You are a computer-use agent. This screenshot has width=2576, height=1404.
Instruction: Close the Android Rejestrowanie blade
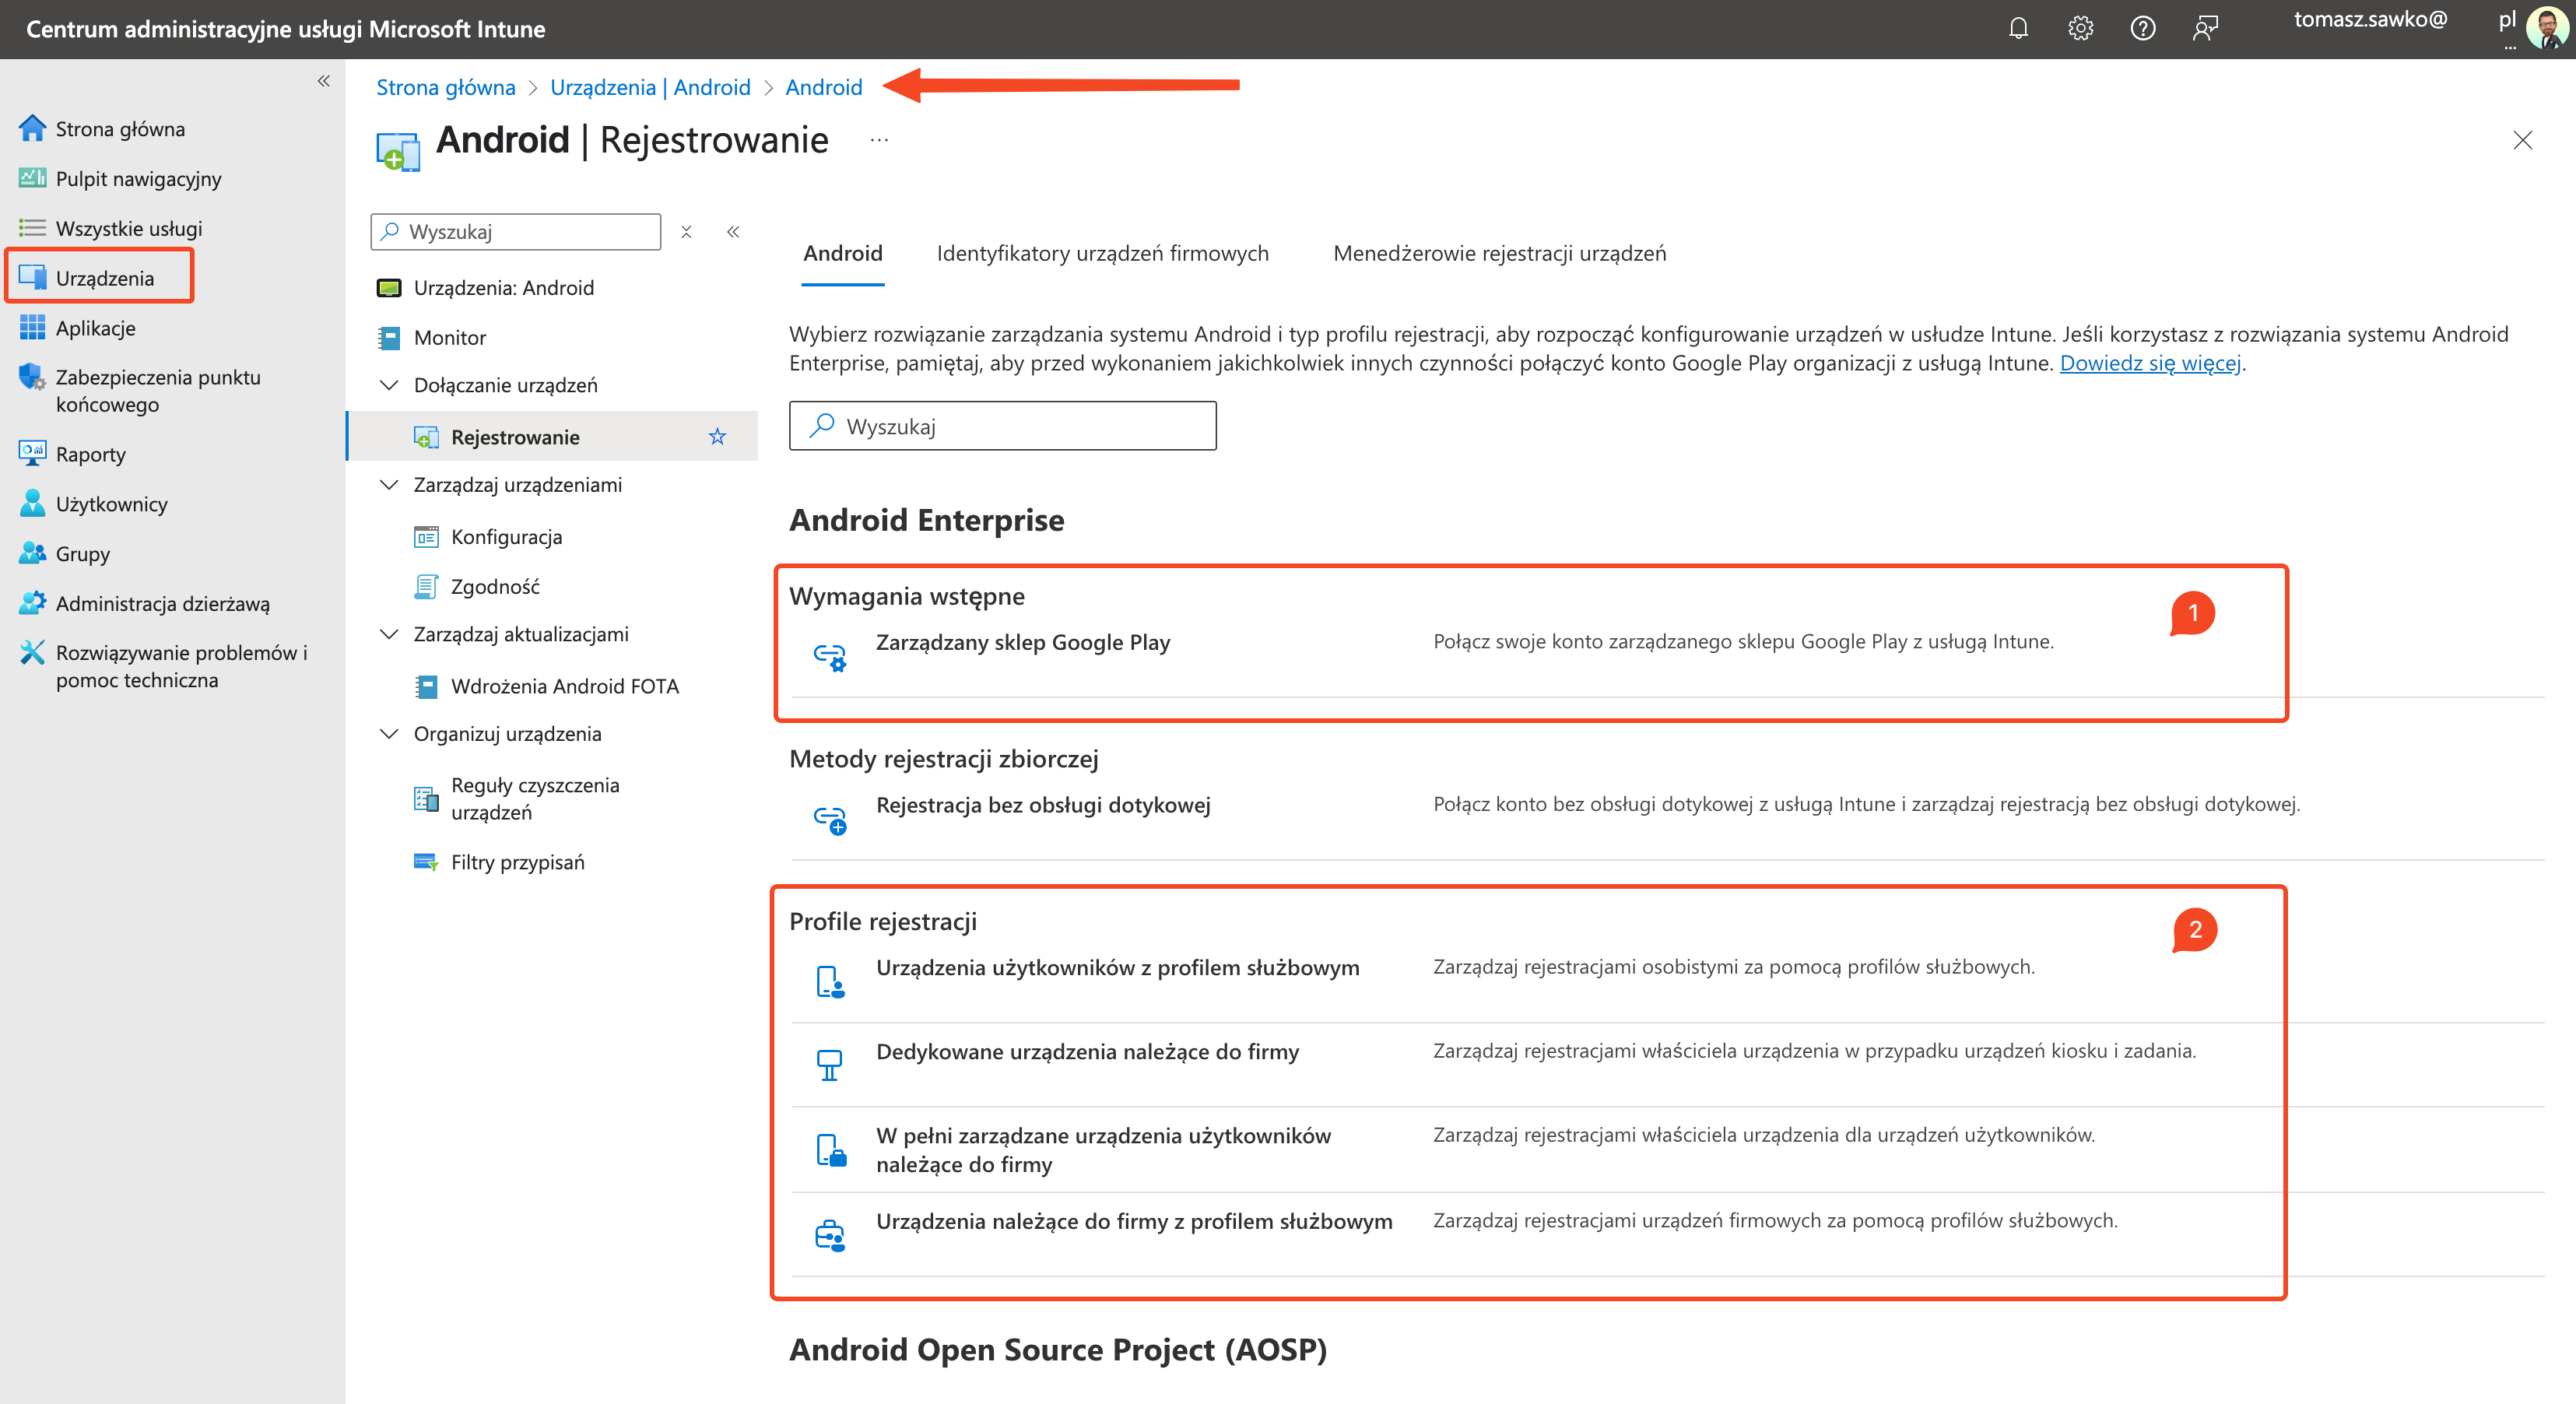click(2522, 140)
